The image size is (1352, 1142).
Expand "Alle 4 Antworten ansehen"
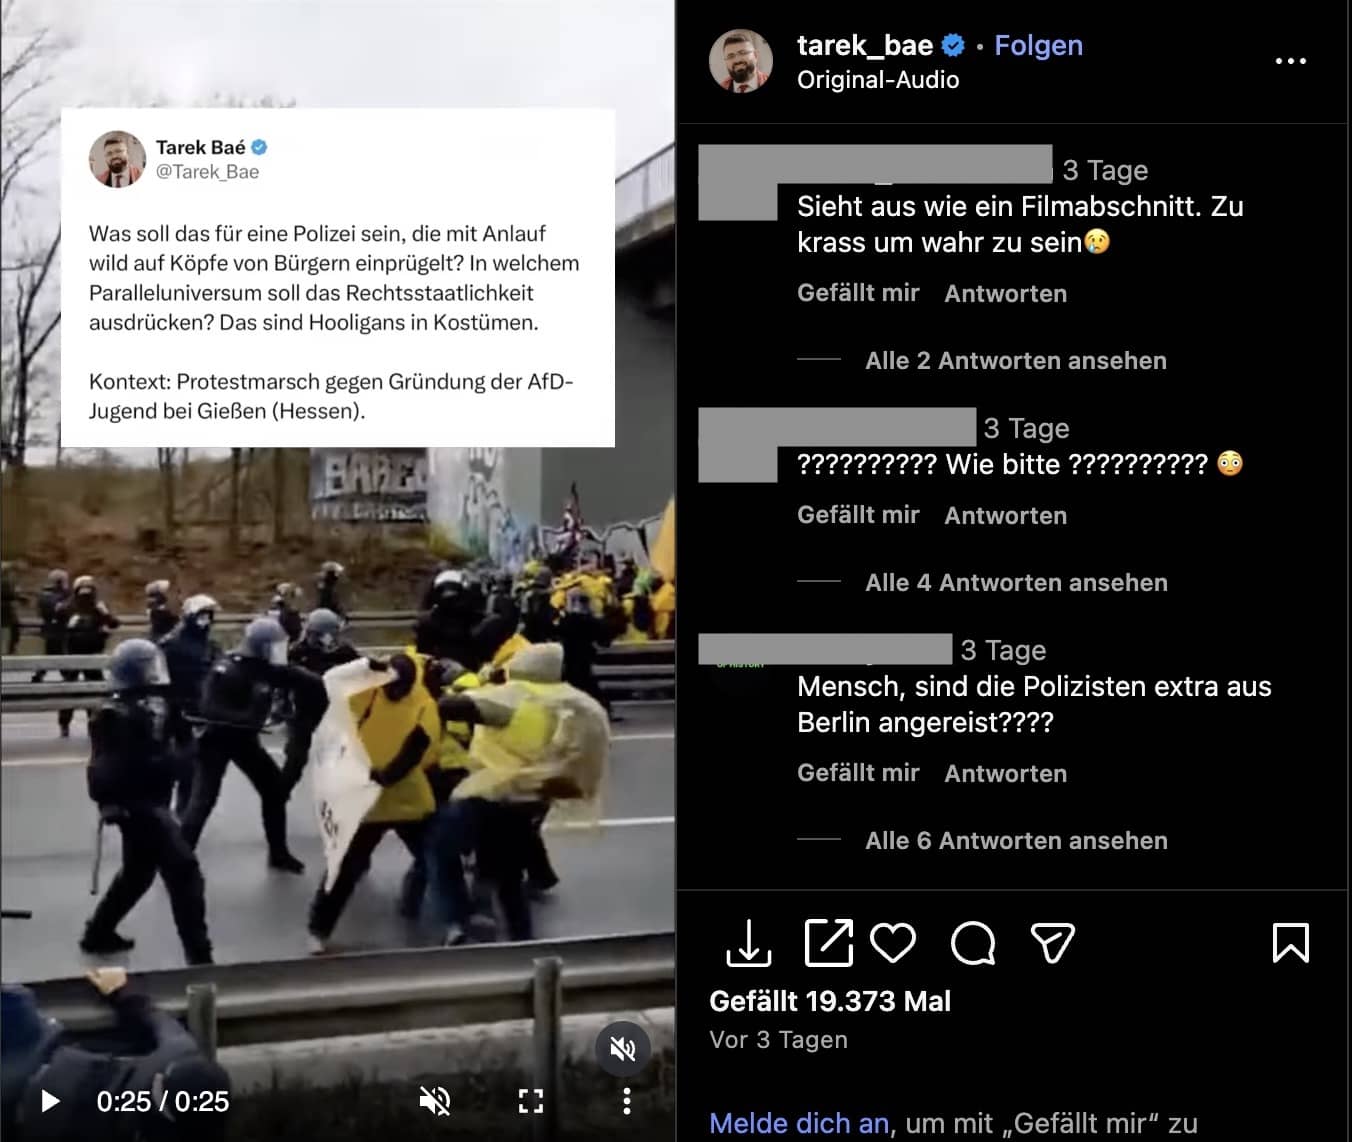(x=1016, y=583)
